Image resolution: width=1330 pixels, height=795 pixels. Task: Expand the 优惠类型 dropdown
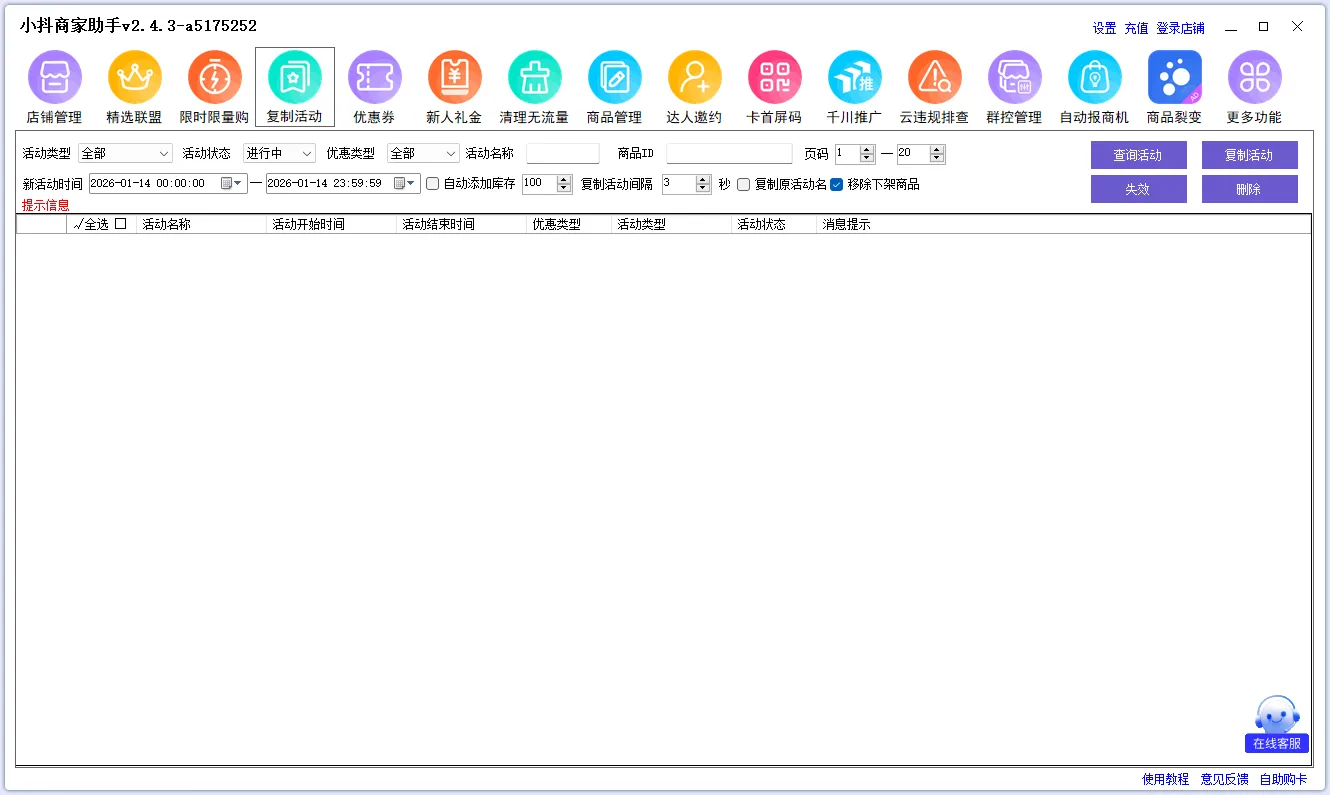pyautogui.click(x=422, y=154)
